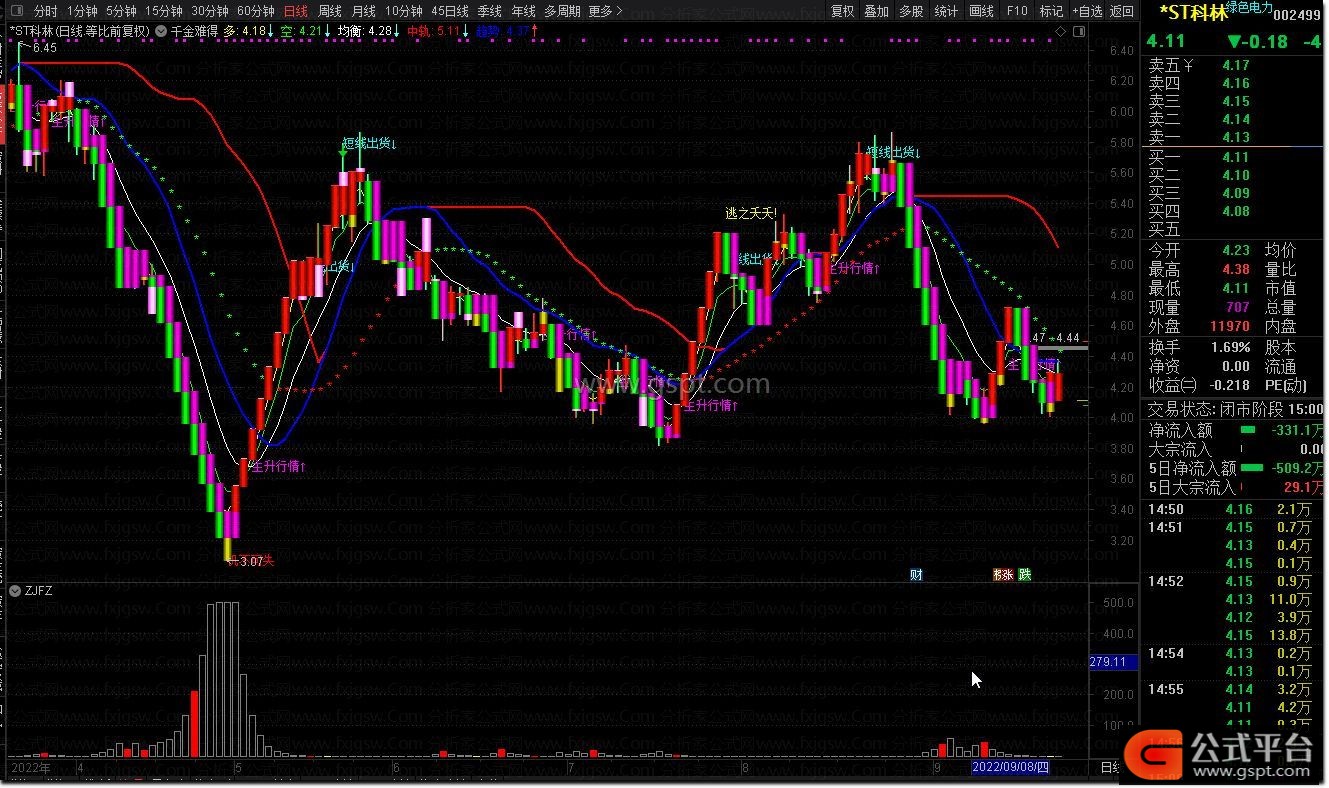Expand the ZJFZ sub-indicator dropdown arrow
This screenshot has height=788, width=1329.
coord(15,590)
